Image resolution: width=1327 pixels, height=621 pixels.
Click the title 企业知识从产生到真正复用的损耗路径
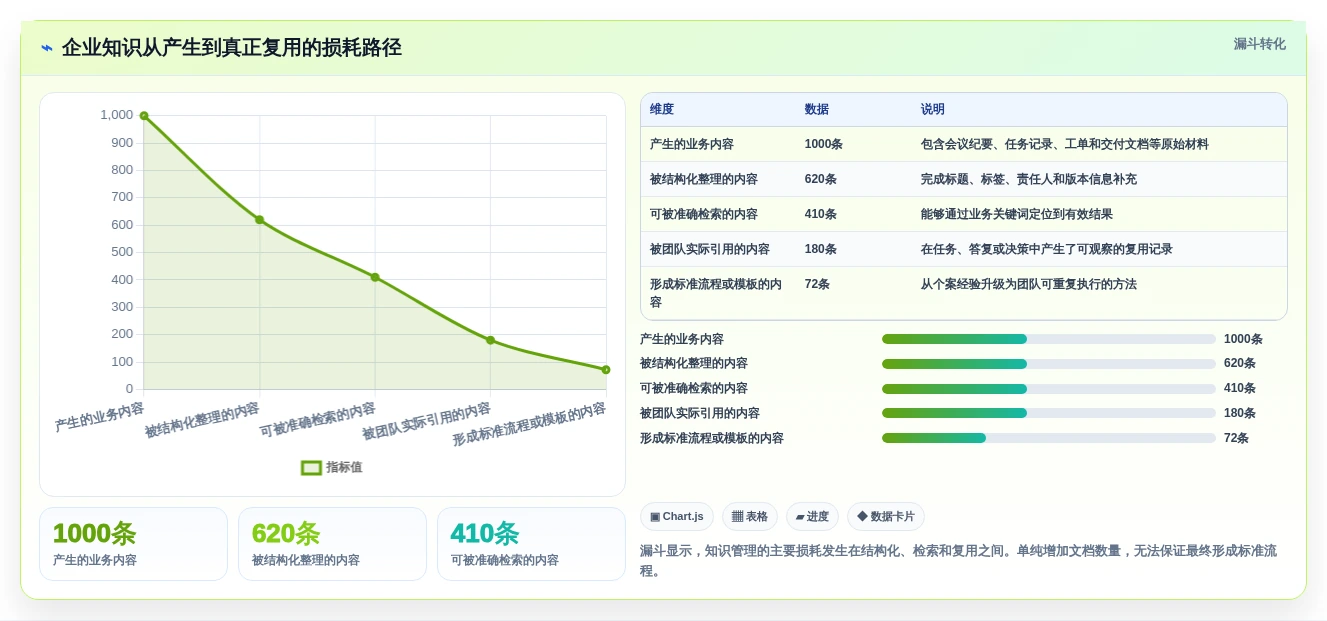tap(232, 48)
